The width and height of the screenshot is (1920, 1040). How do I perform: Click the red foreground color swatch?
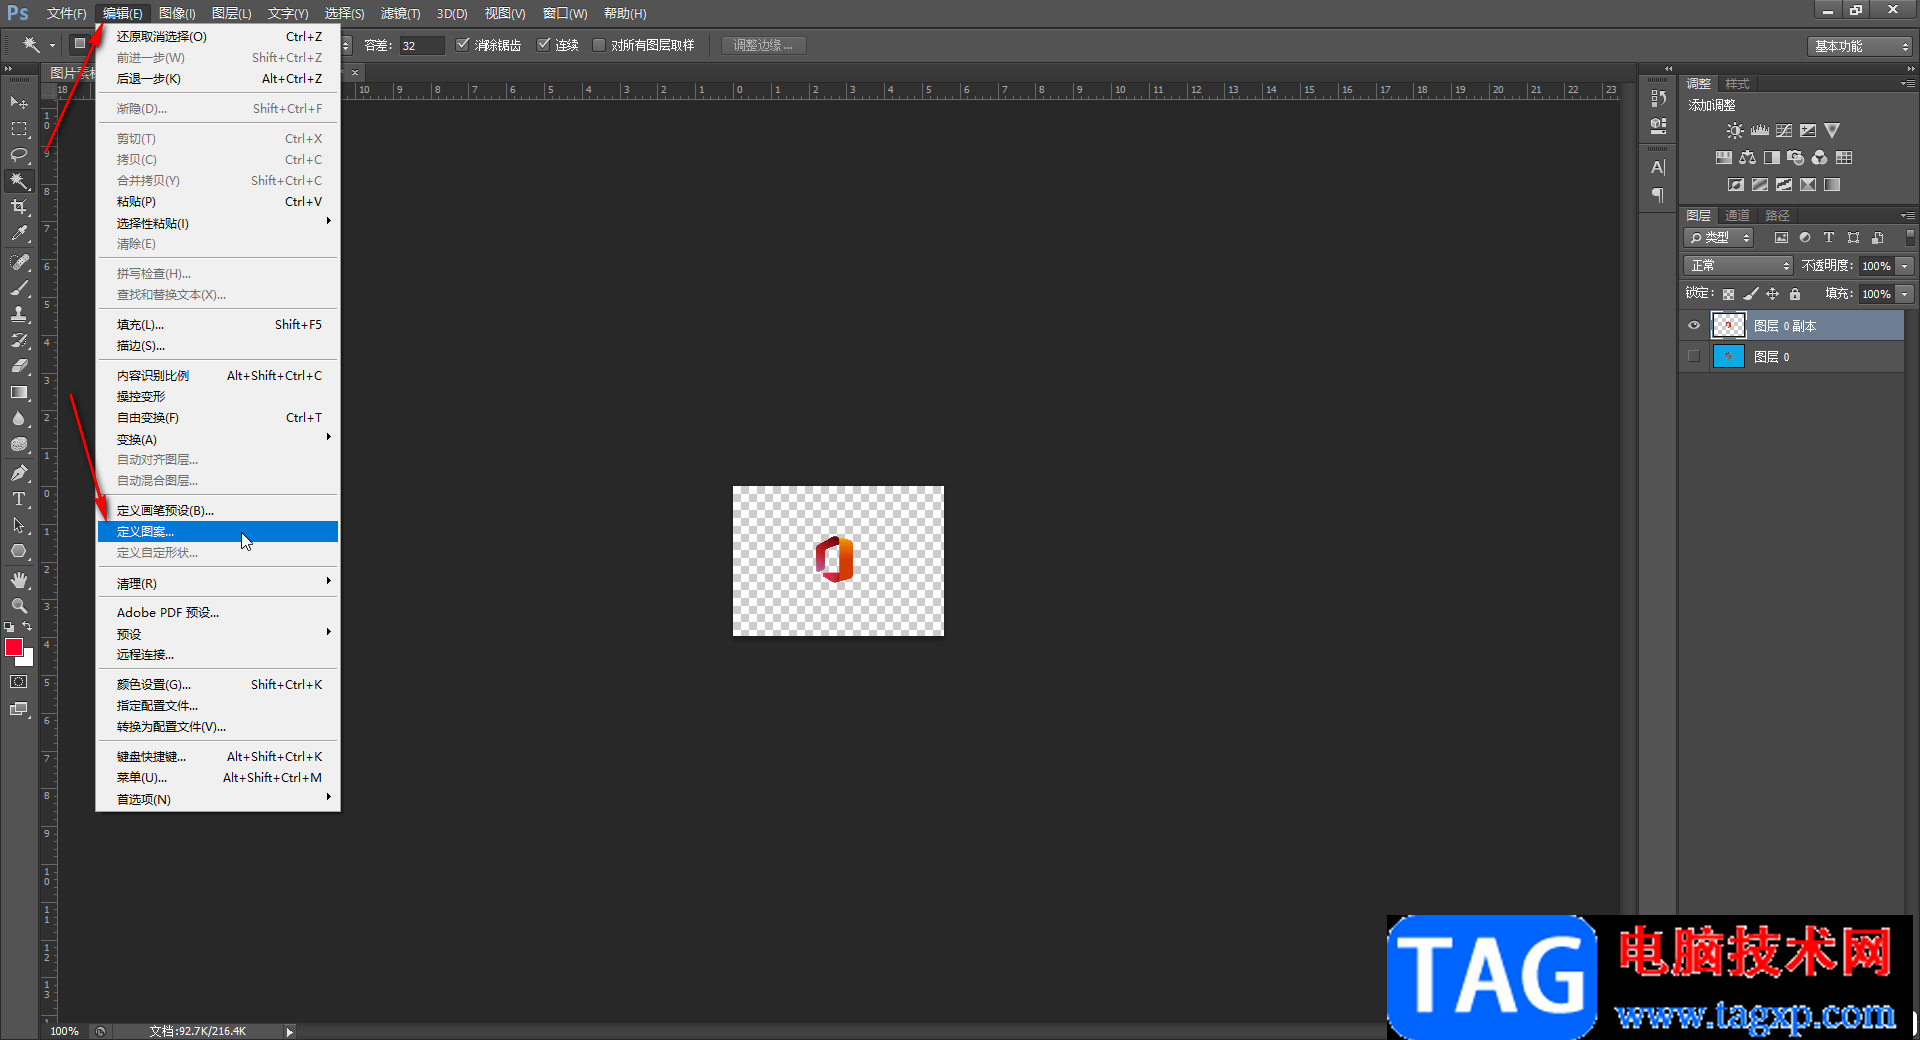click(x=13, y=647)
